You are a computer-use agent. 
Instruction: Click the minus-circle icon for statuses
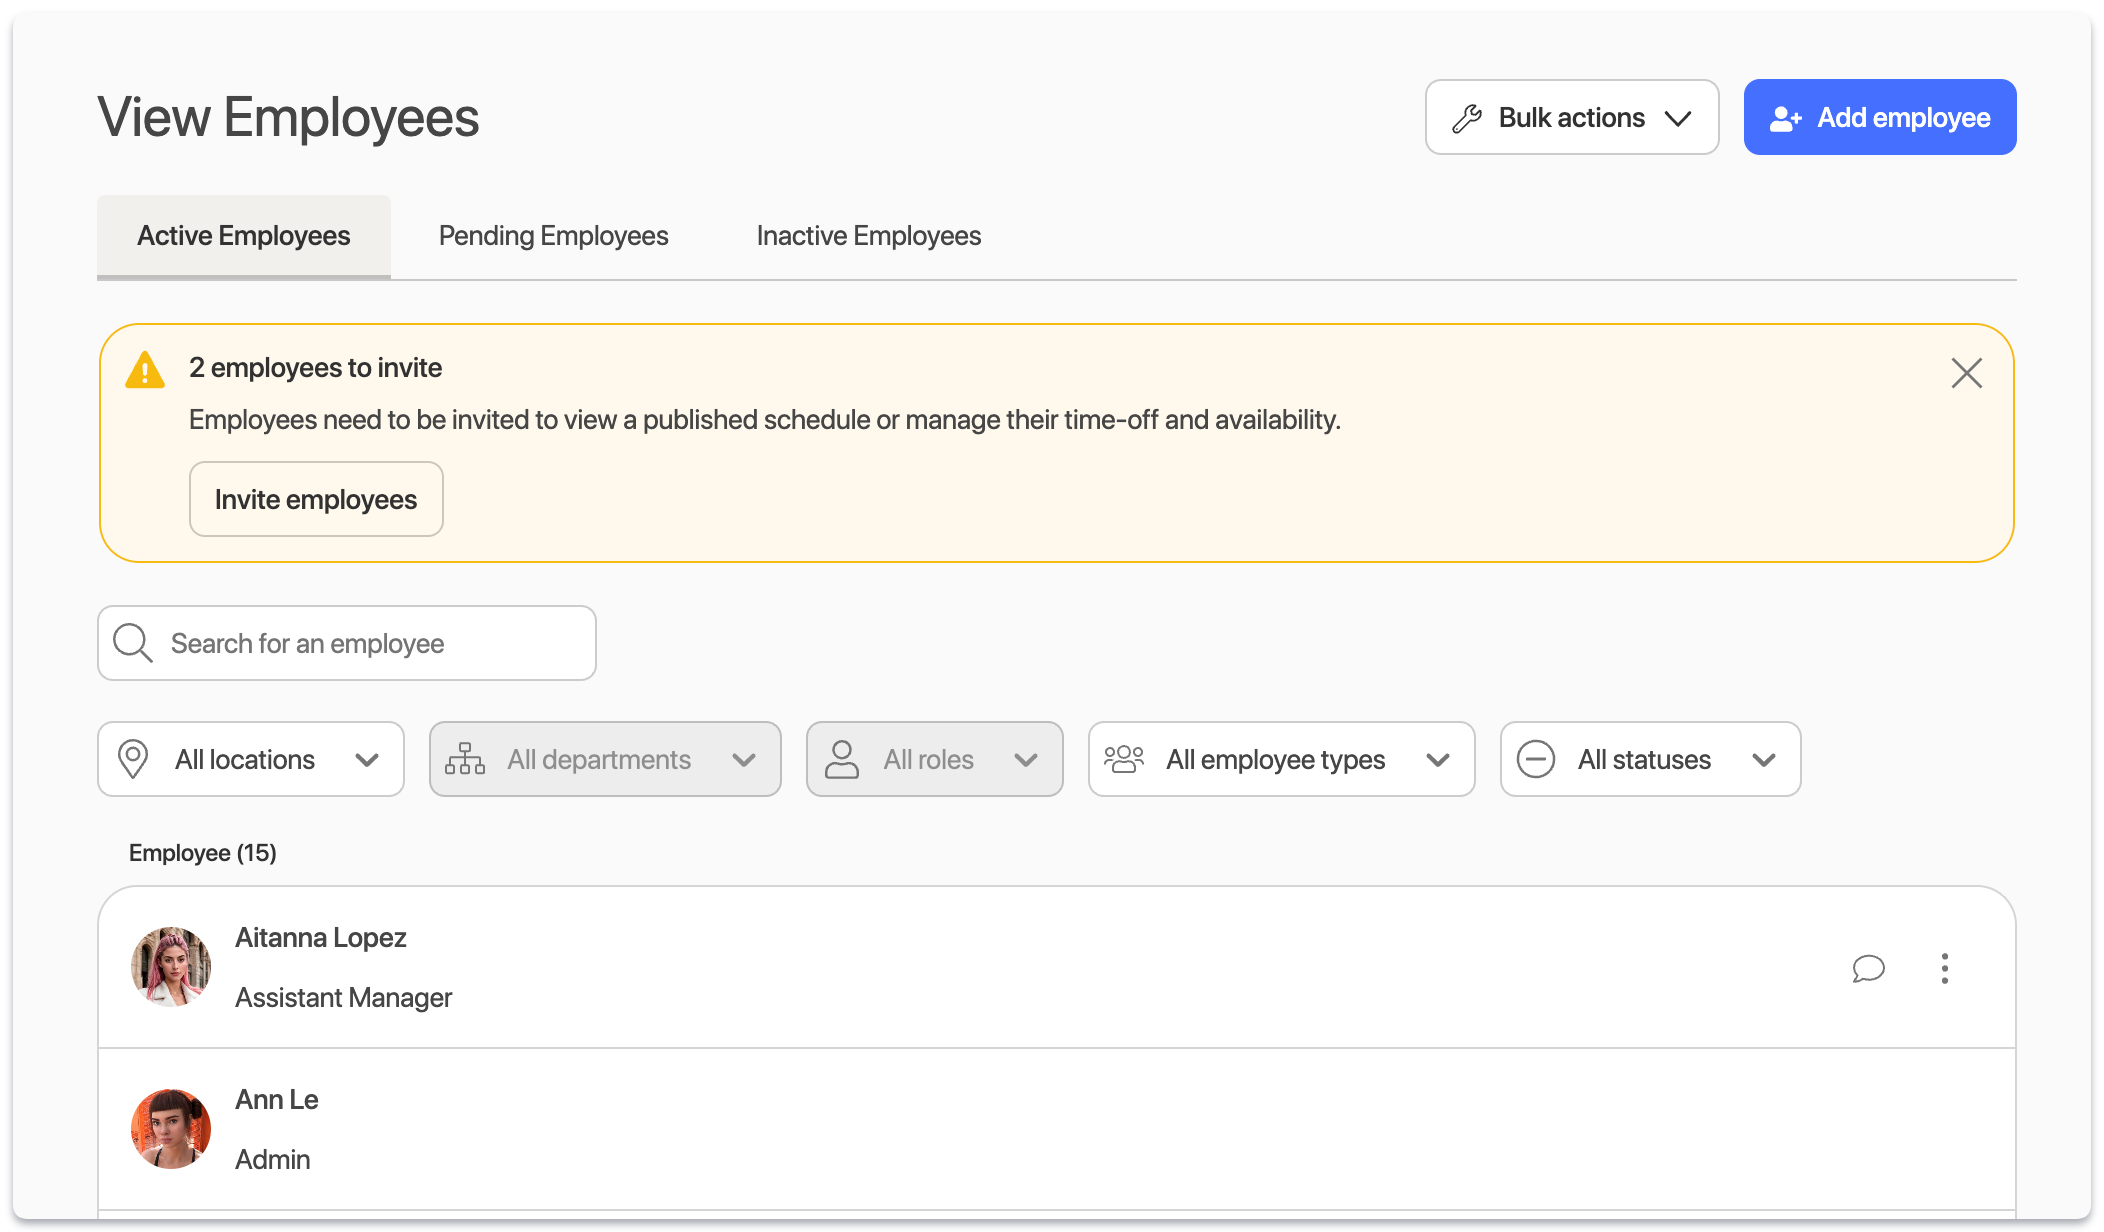point(1536,759)
